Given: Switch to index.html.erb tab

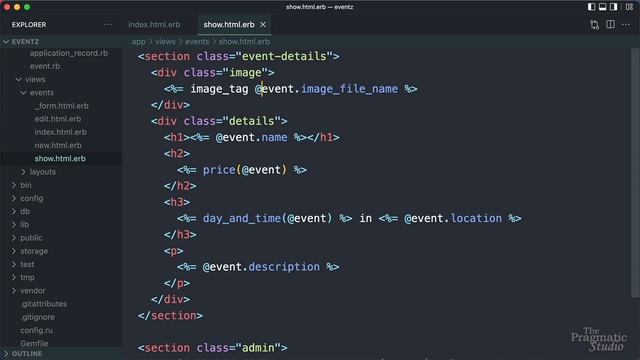Looking at the screenshot, I should pyautogui.click(x=154, y=24).
